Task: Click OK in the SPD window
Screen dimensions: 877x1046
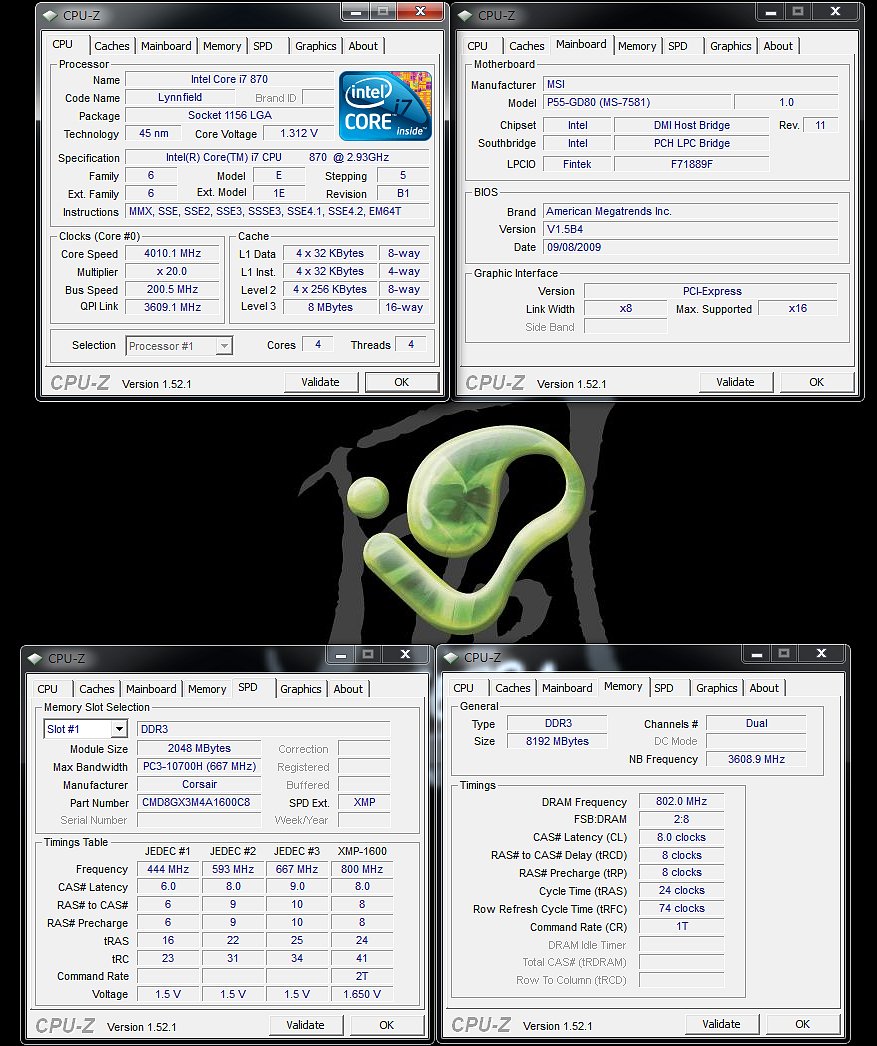Action: pyautogui.click(x=387, y=1025)
